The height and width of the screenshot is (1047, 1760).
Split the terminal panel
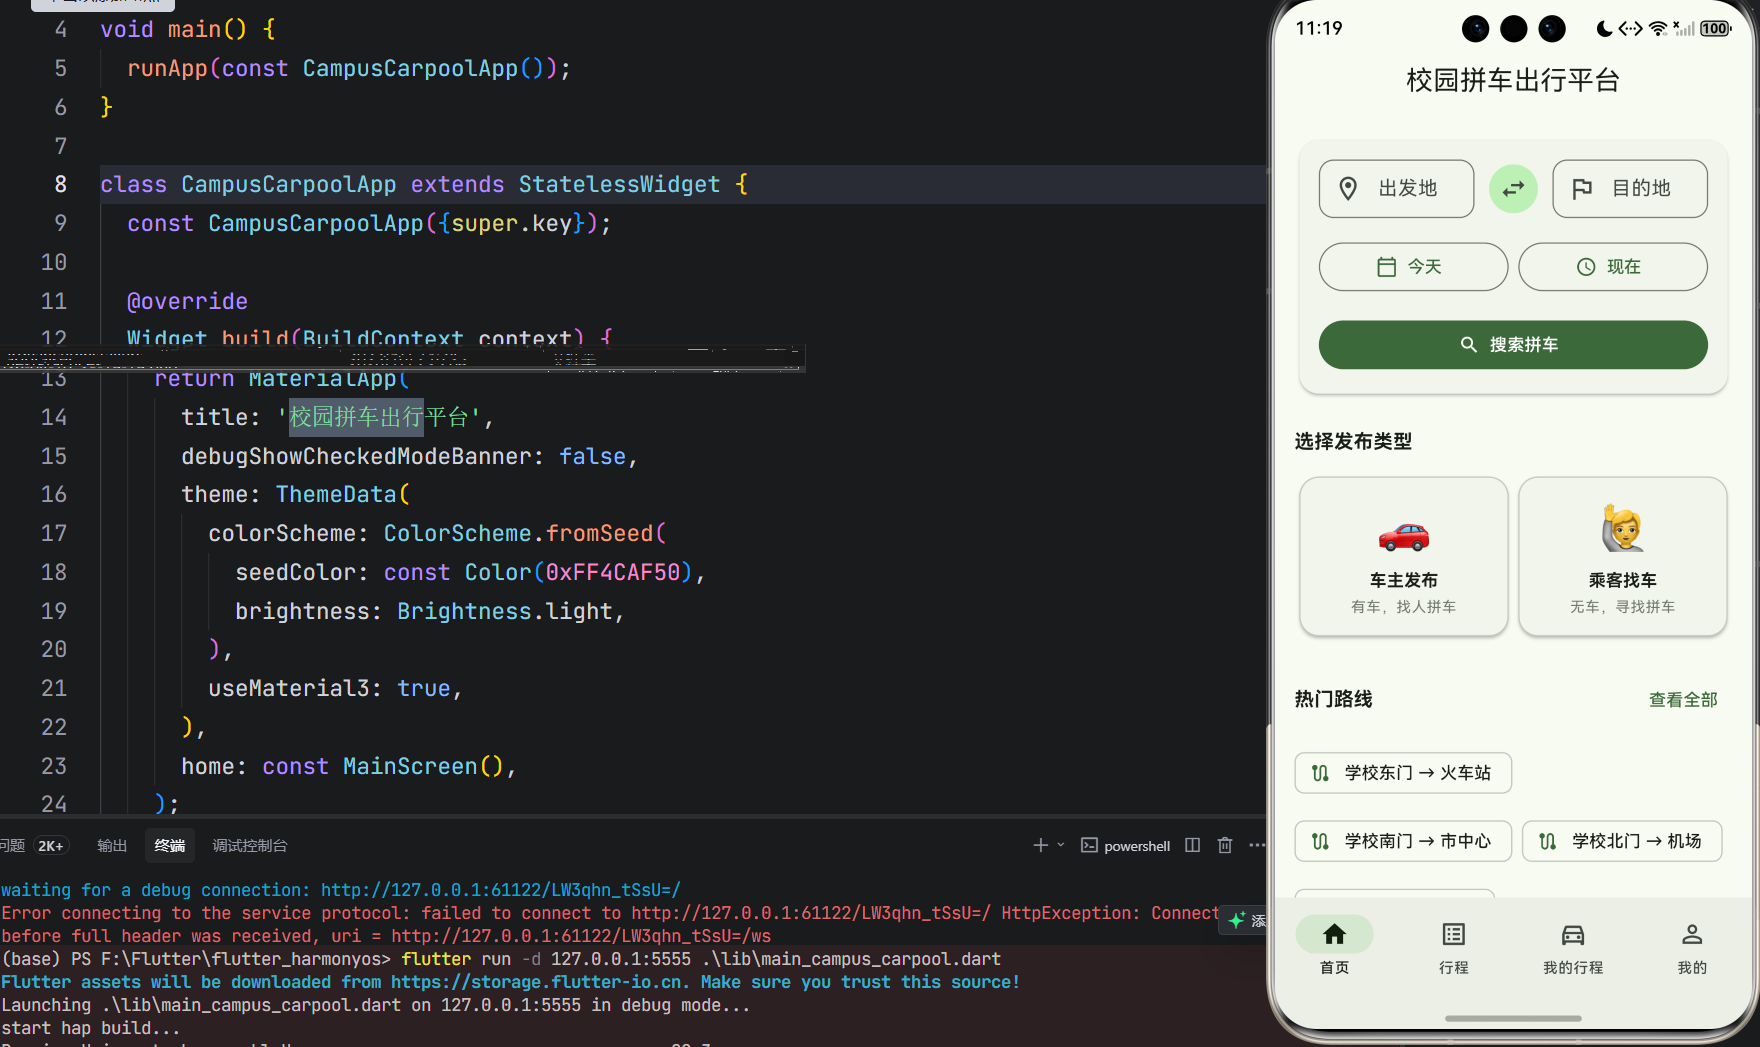(x=1192, y=846)
